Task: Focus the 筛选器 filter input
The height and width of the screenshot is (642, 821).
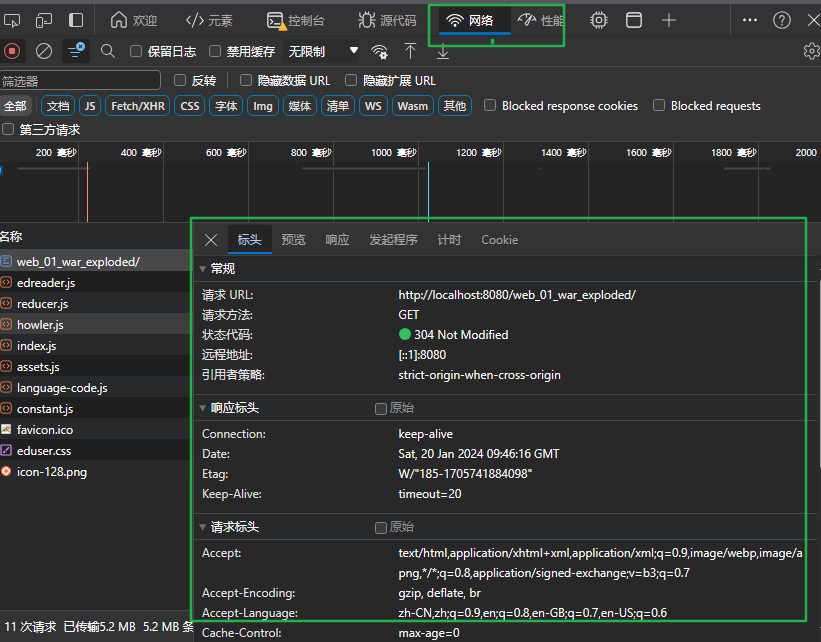Action: point(80,81)
